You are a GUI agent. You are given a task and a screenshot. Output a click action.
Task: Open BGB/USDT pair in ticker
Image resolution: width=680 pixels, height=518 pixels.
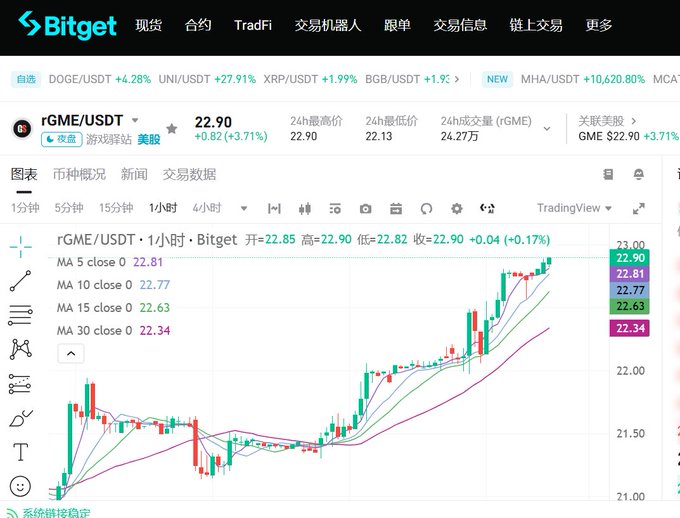point(407,79)
